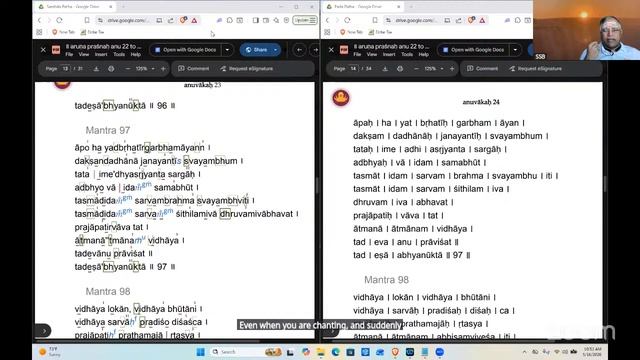Close the PDF preview in right window
640x360 pixels.
331,50
